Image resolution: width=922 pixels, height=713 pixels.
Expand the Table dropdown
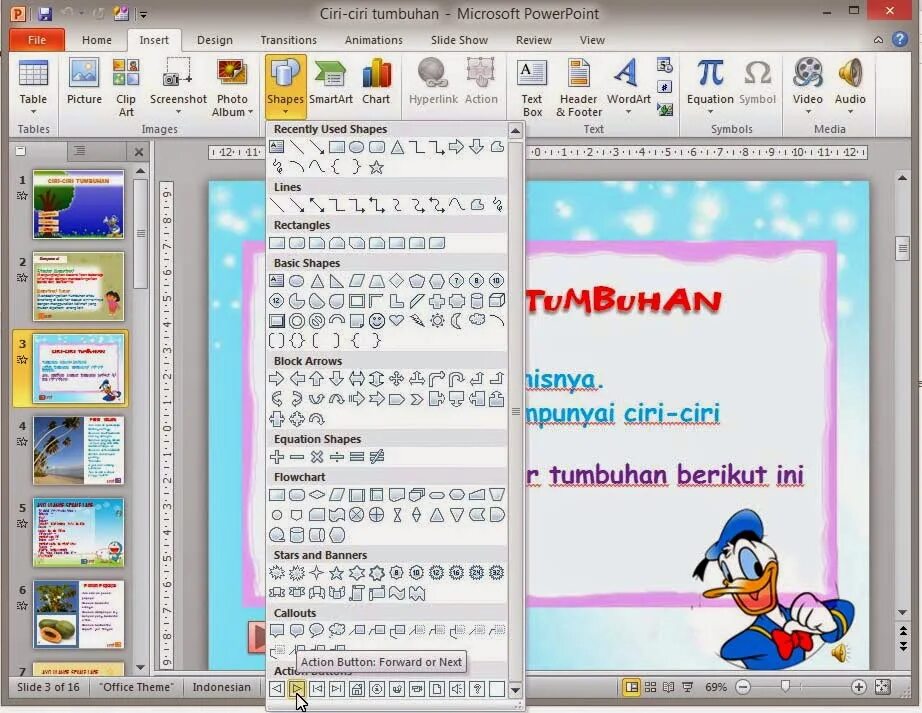pyautogui.click(x=34, y=112)
